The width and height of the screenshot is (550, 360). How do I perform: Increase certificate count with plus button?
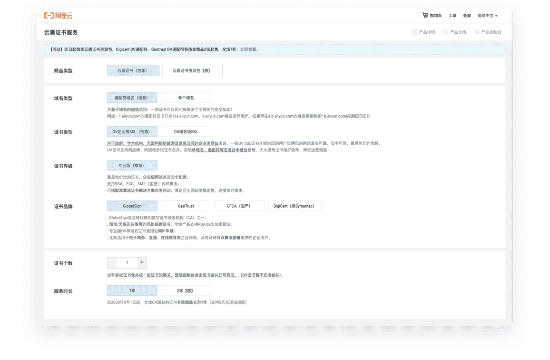[142, 262]
